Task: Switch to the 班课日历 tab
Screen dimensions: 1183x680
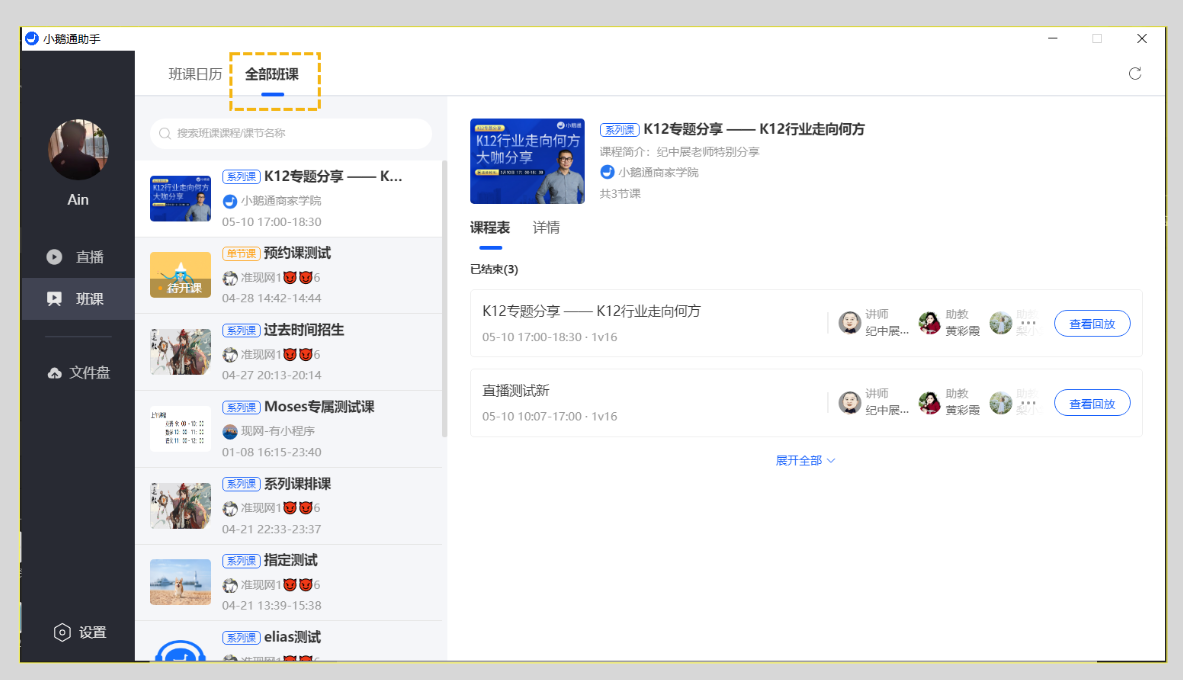Action: pos(195,74)
